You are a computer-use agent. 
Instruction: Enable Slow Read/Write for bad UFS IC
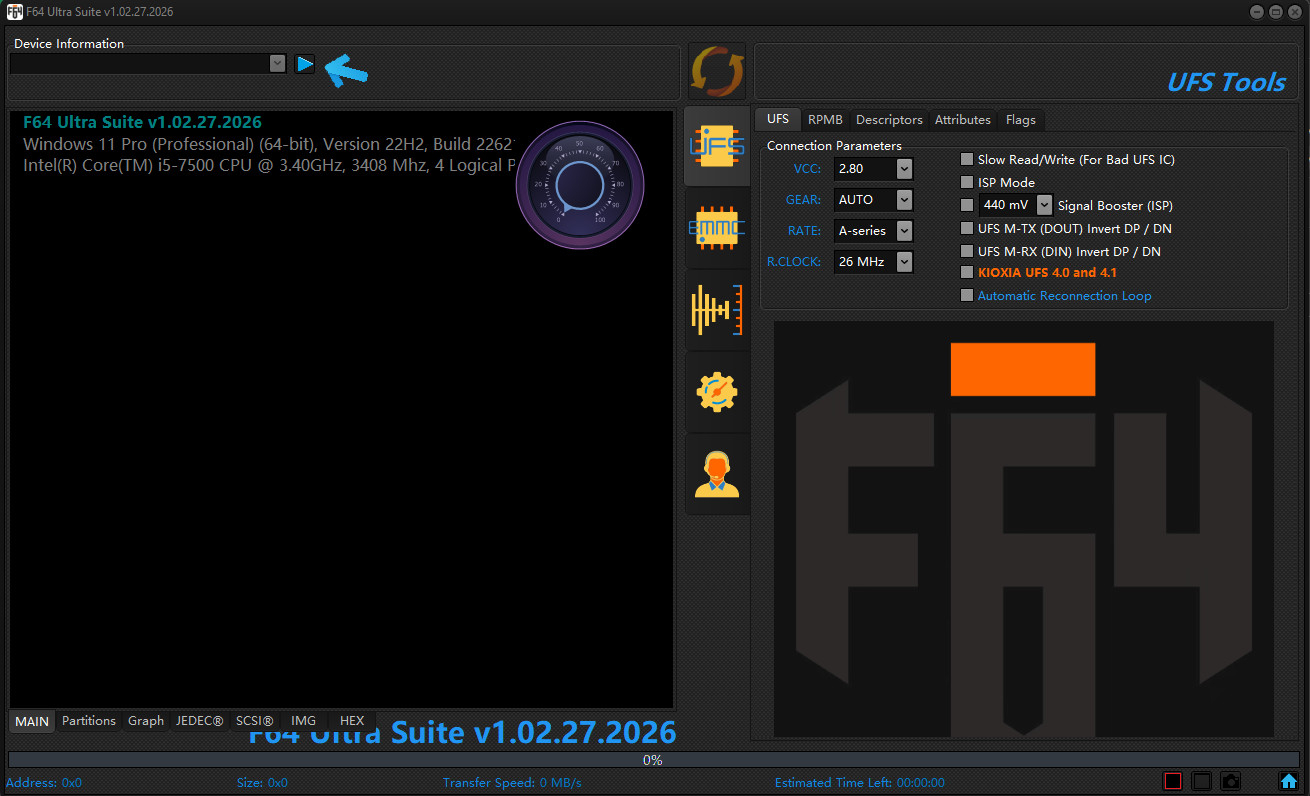click(x=967, y=159)
